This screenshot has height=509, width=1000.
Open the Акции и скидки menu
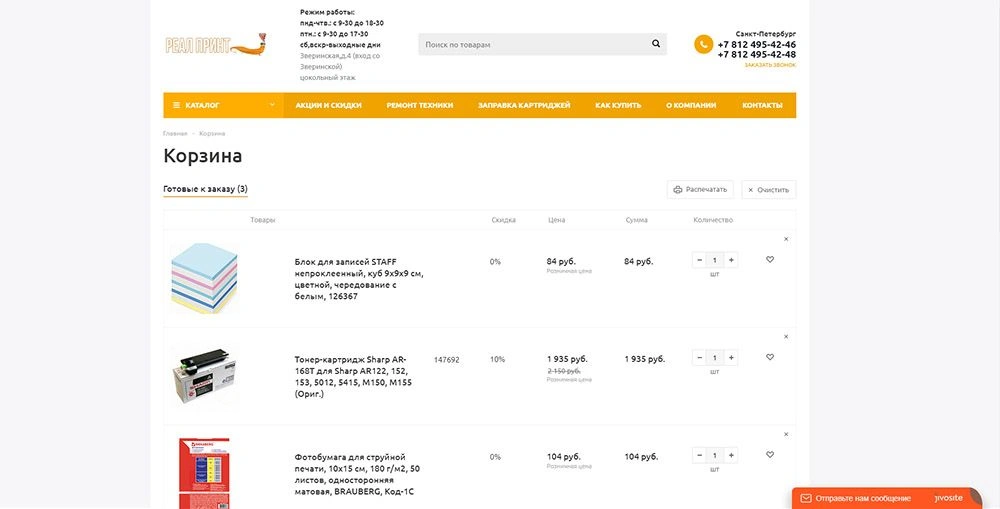(x=328, y=105)
